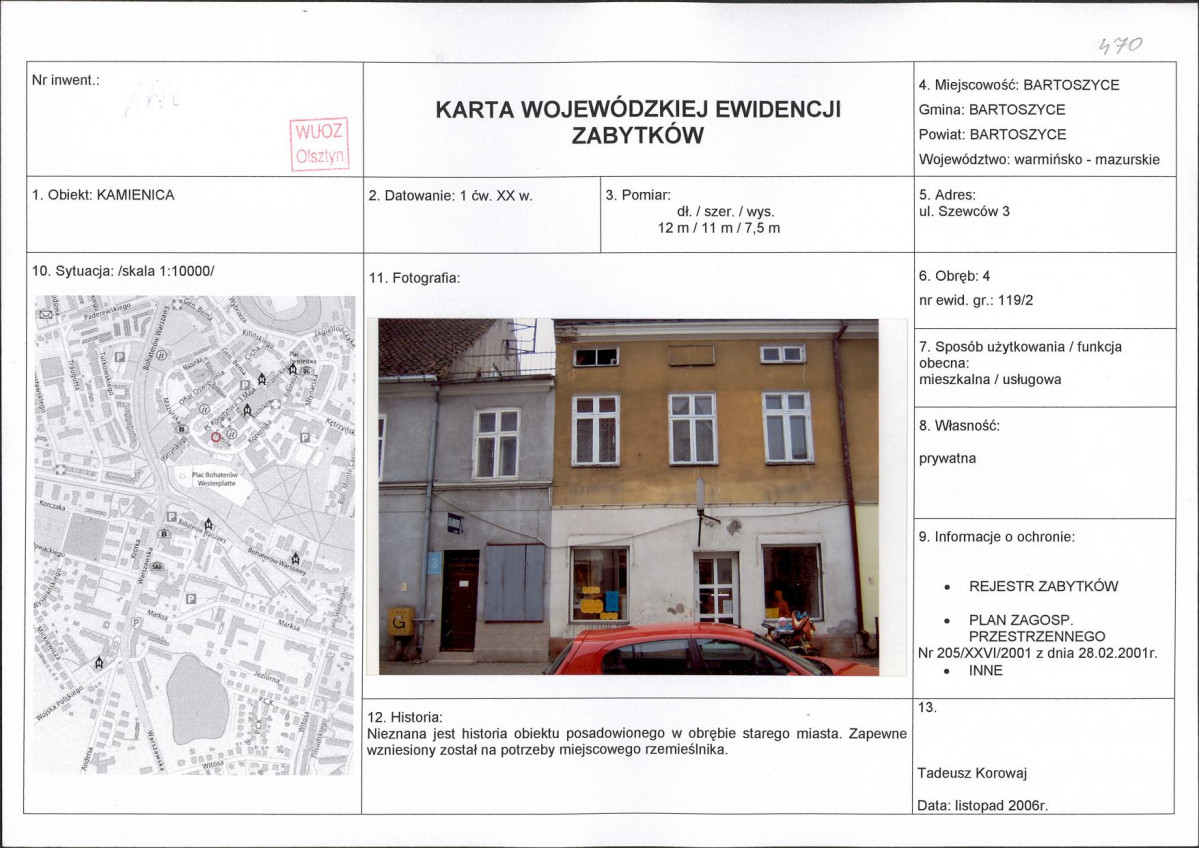This screenshot has width=1199, height=848.
Task: Click the brown wooden door in the photo
Action: coord(460,601)
